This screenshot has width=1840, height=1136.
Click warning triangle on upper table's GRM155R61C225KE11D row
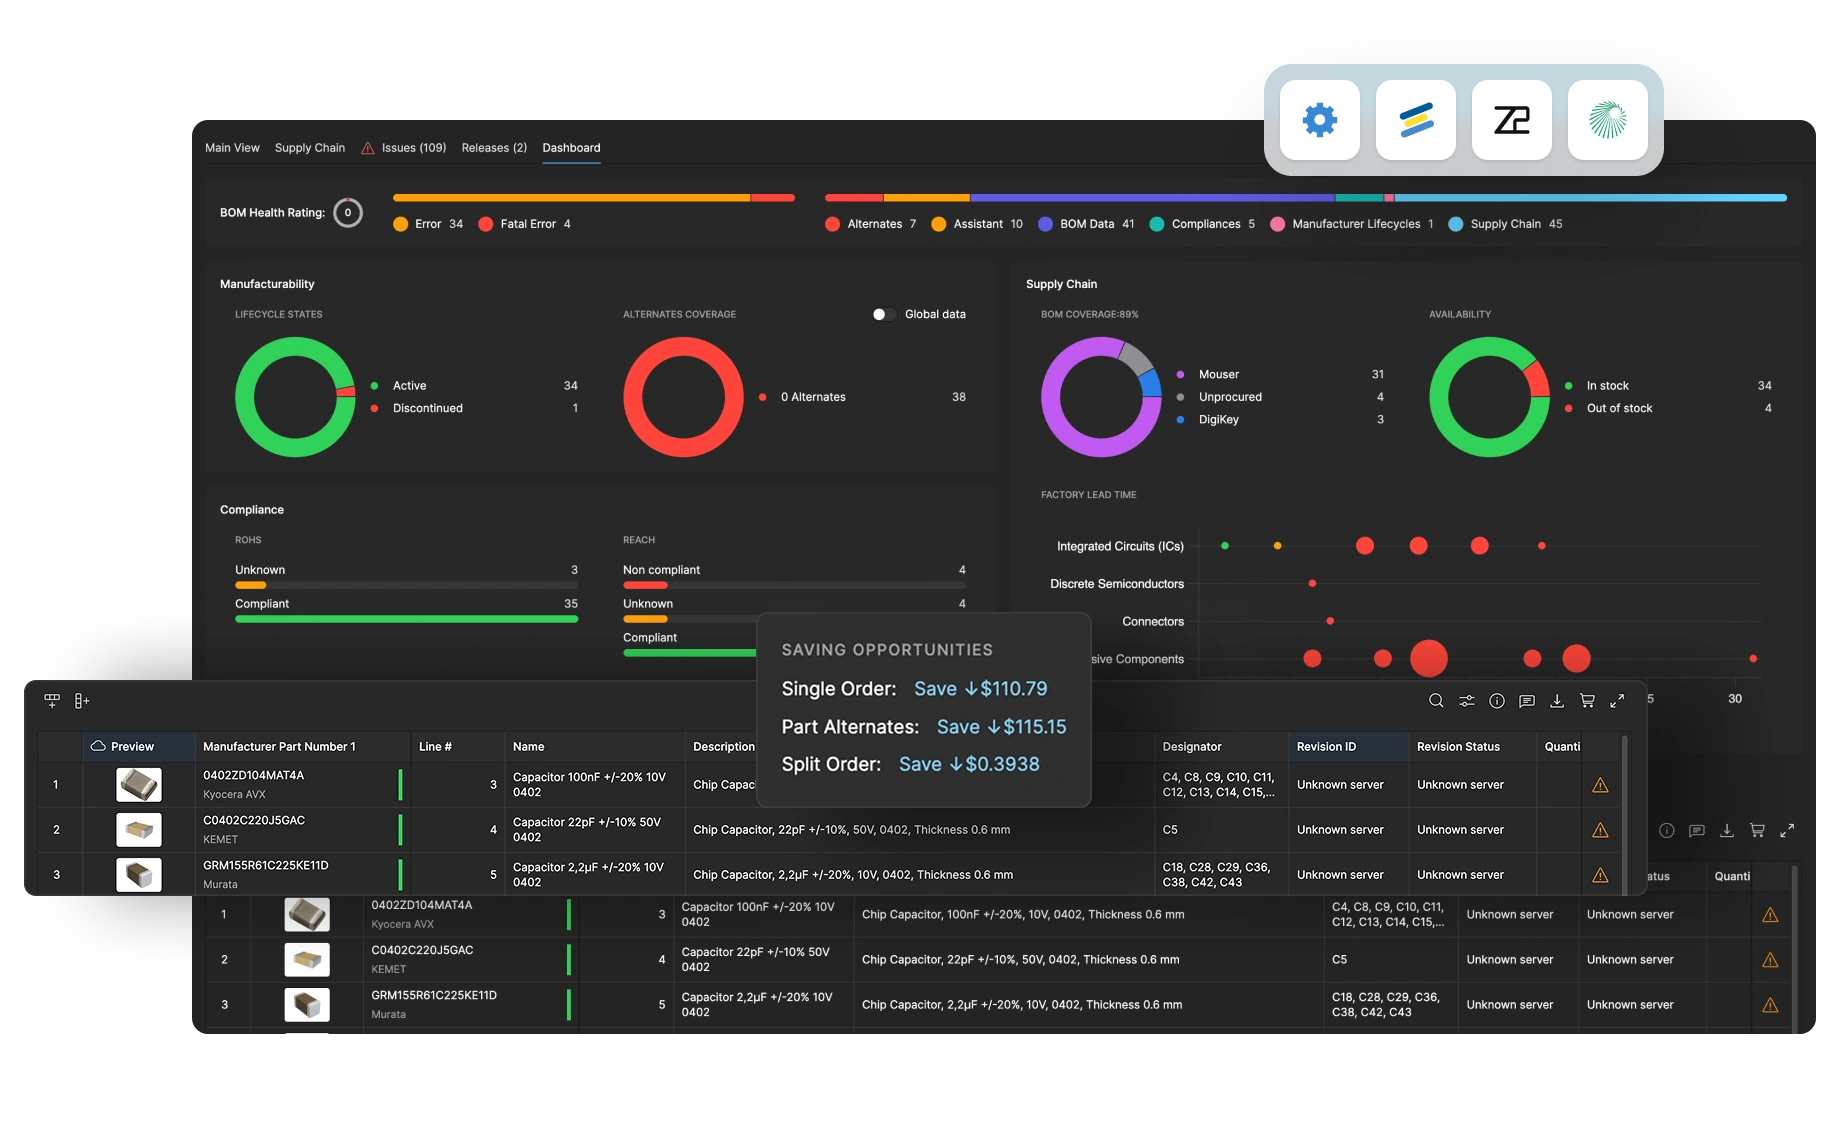point(1600,875)
